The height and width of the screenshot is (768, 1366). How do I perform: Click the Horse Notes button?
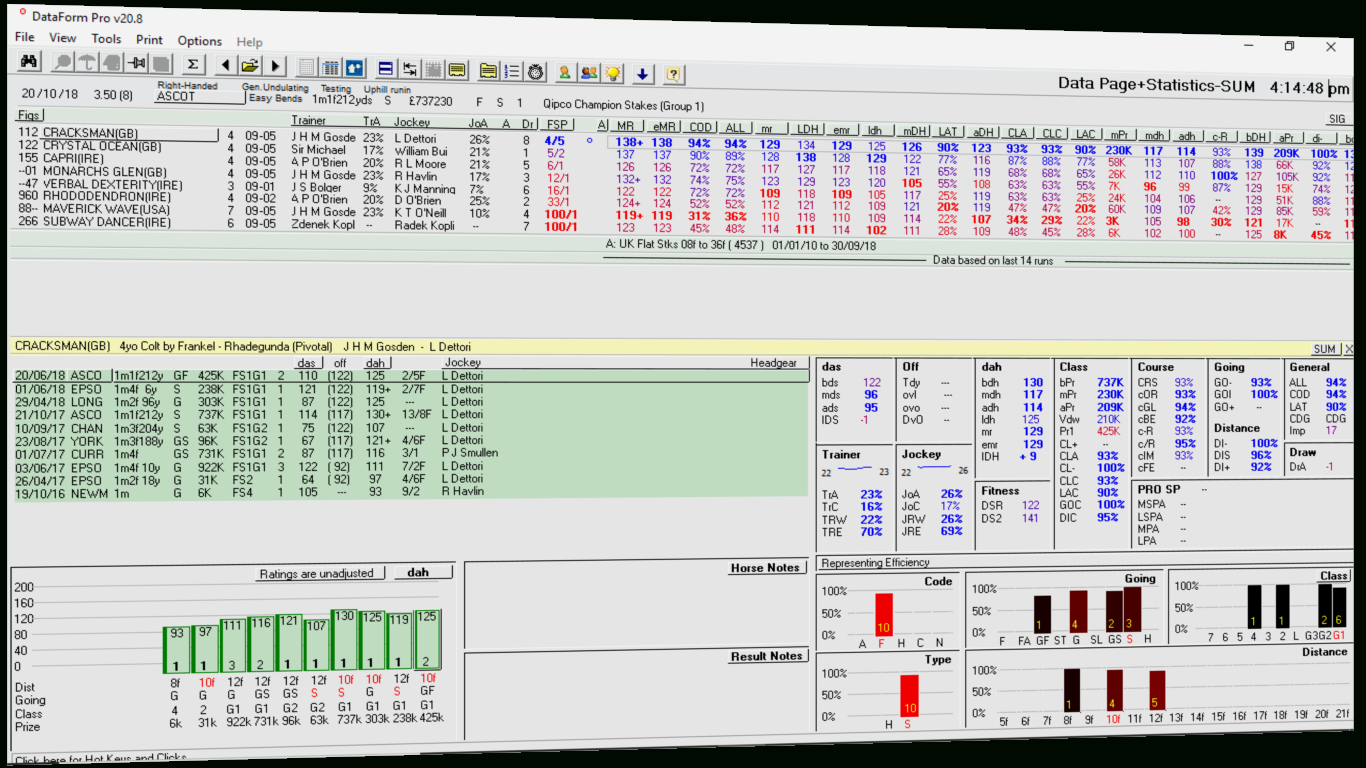[x=765, y=568]
